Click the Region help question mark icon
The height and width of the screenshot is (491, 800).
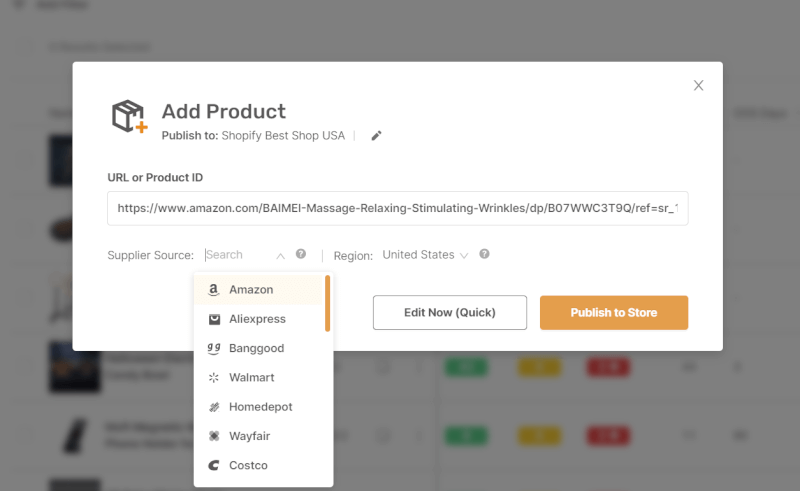pyautogui.click(x=484, y=254)
